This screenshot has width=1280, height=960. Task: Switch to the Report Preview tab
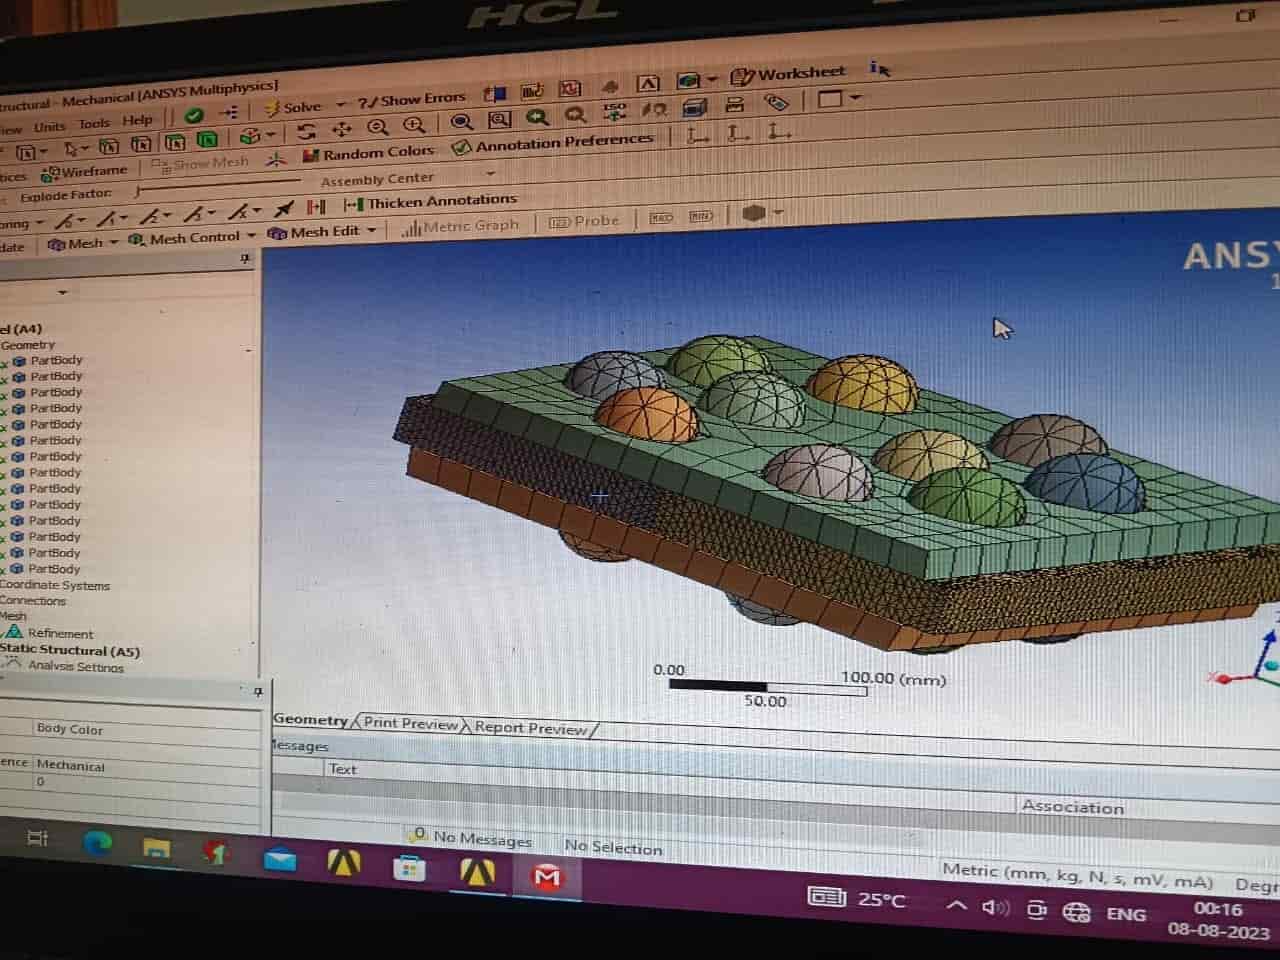coord(530,728)
